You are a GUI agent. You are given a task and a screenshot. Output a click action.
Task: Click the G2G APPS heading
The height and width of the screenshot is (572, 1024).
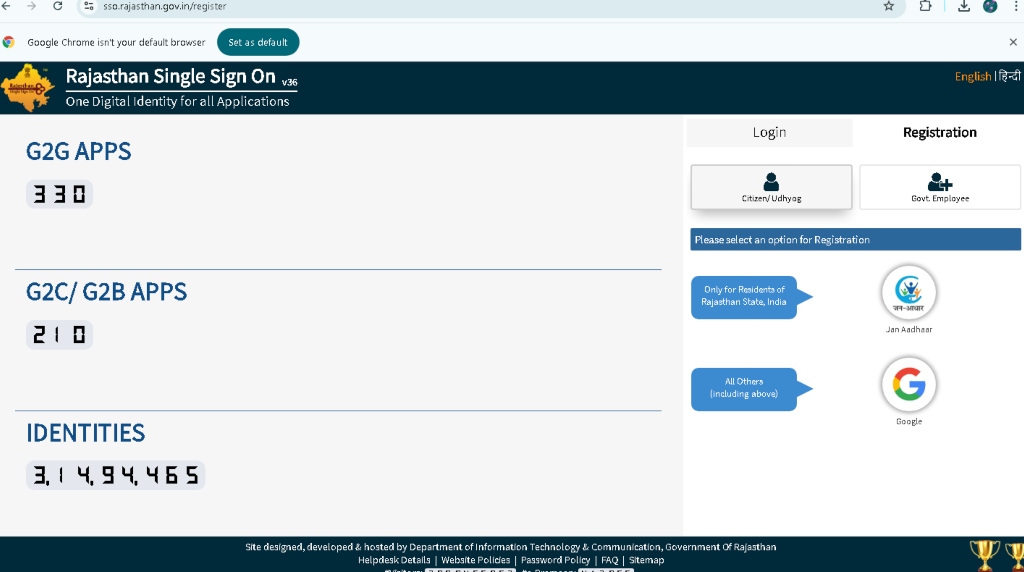pos(78,151)
